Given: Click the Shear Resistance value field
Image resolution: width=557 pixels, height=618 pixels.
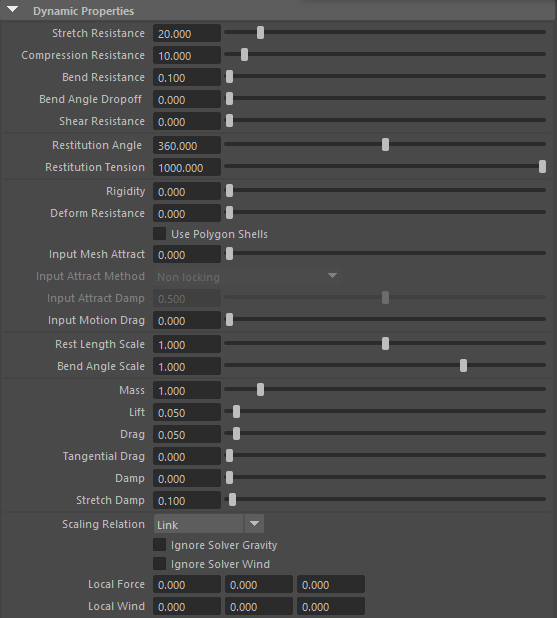Looking at the screenshot, I should 187,122.
